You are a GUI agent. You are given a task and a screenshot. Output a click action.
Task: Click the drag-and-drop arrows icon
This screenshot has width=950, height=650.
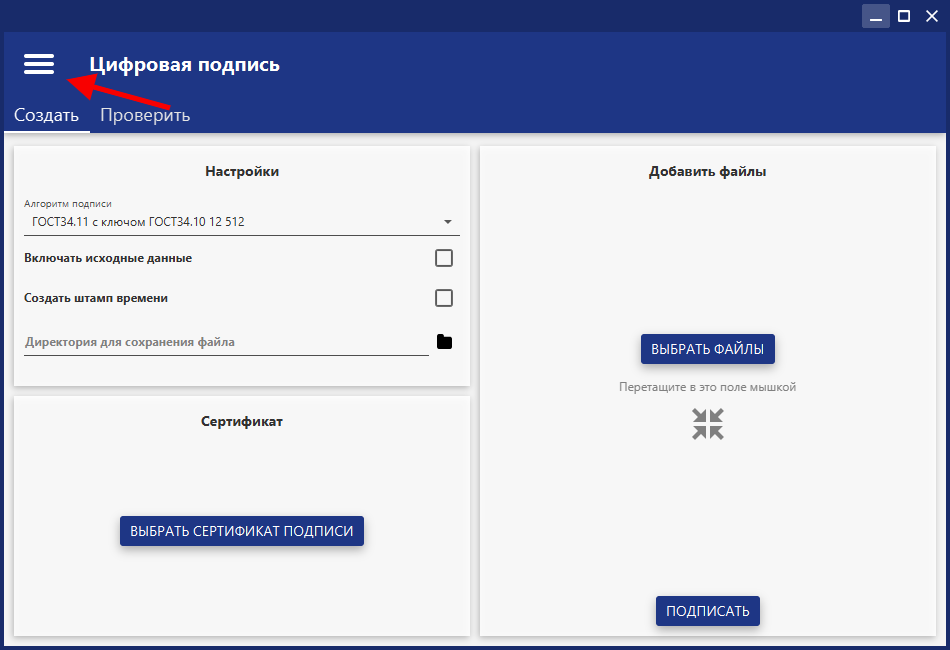tap(708, 424)
